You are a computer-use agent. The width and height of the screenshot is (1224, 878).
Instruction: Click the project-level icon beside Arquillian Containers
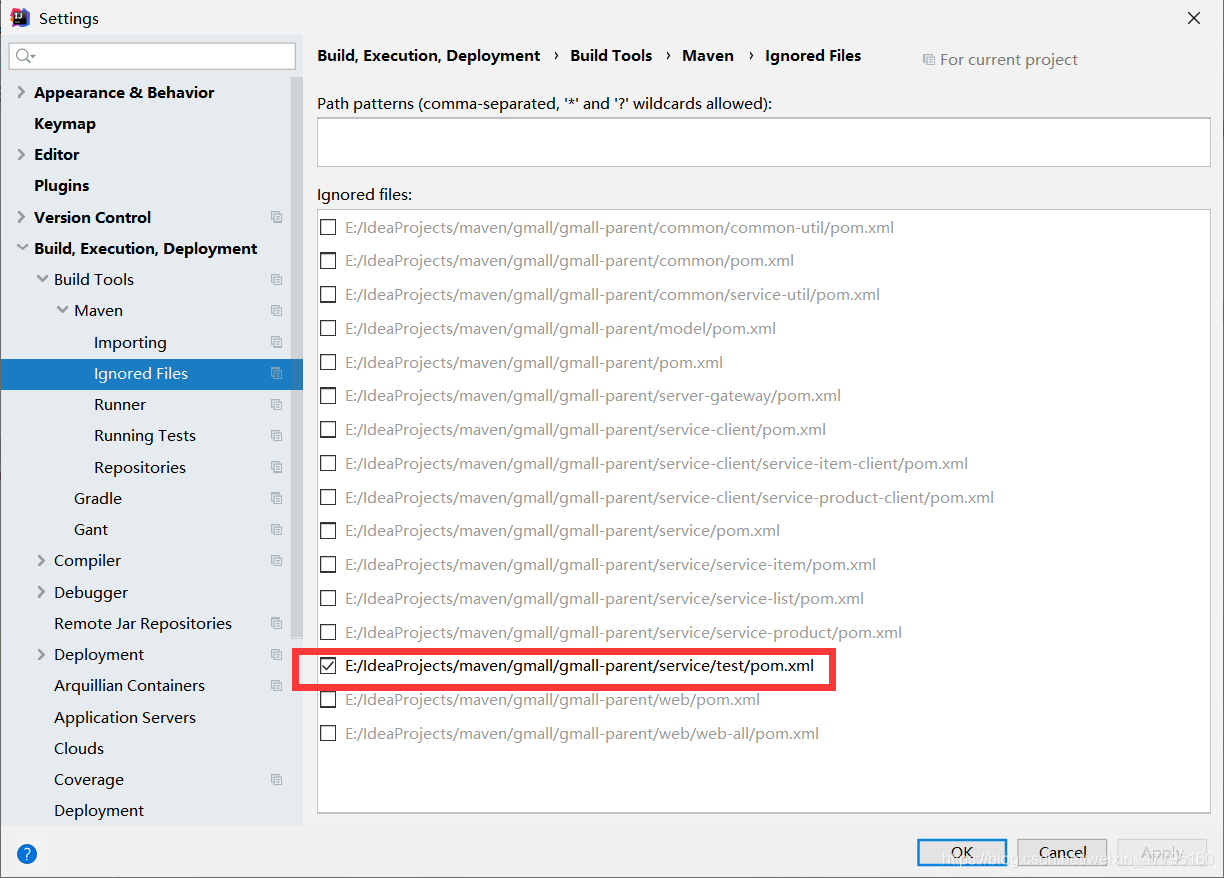pyautogui.click(x=276, y=685)
